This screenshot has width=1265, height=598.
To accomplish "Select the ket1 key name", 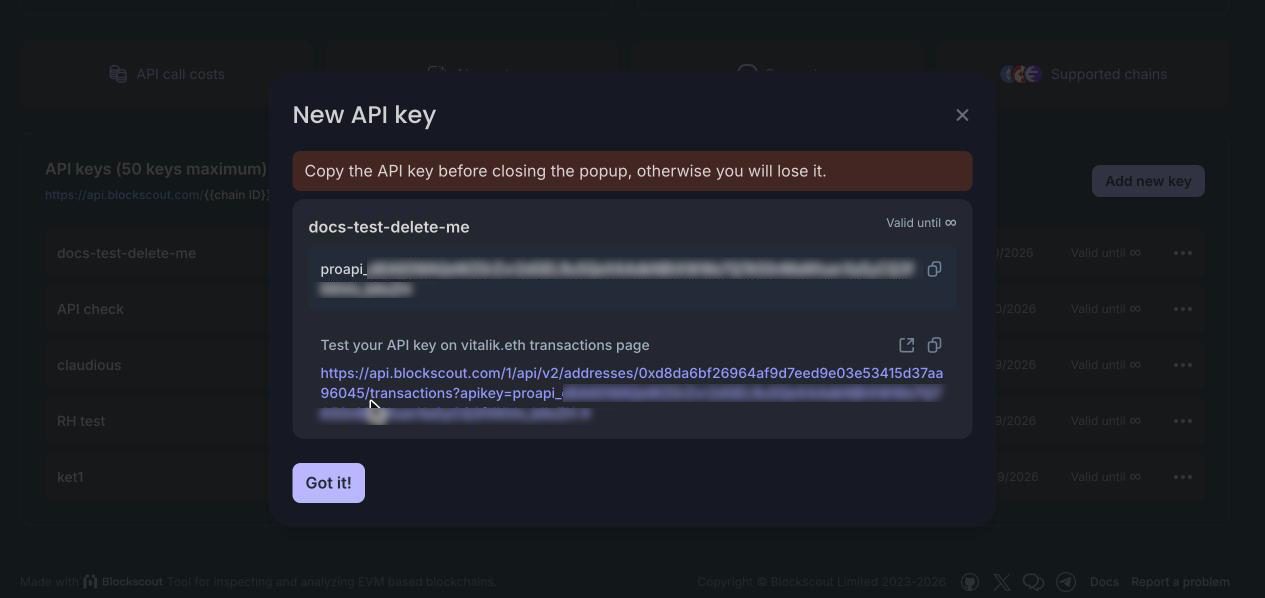I will pyautogui.click(x=70, y=477).
